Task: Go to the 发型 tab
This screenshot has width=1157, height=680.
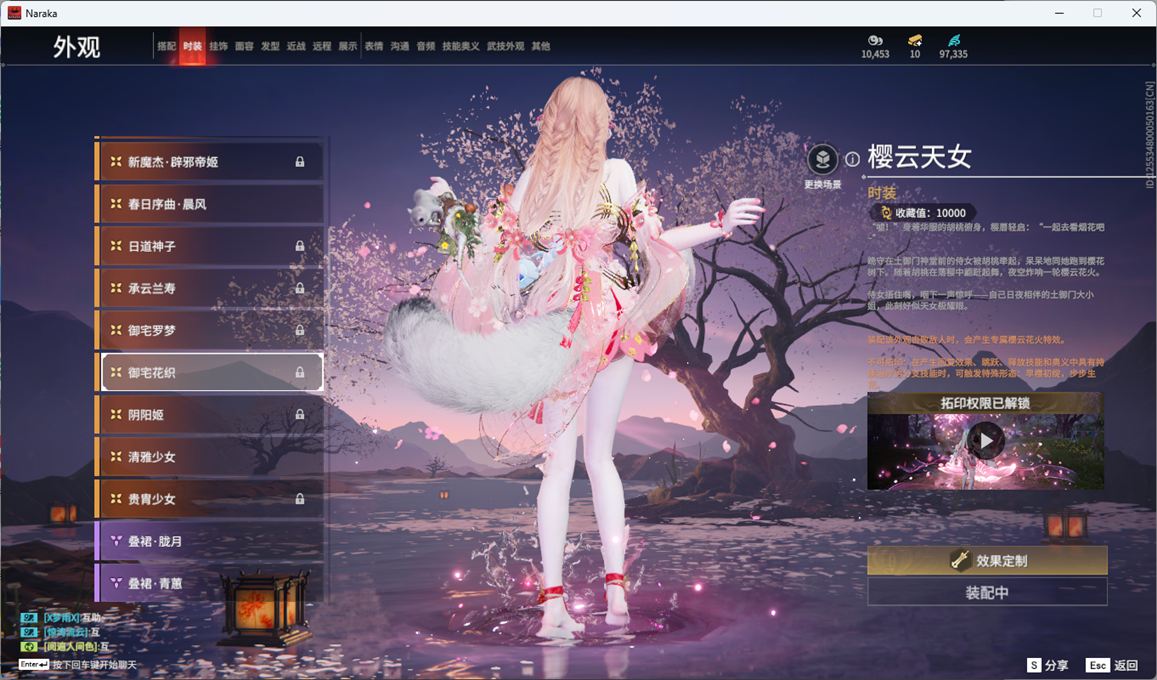Action: click(x=270, y=46)
